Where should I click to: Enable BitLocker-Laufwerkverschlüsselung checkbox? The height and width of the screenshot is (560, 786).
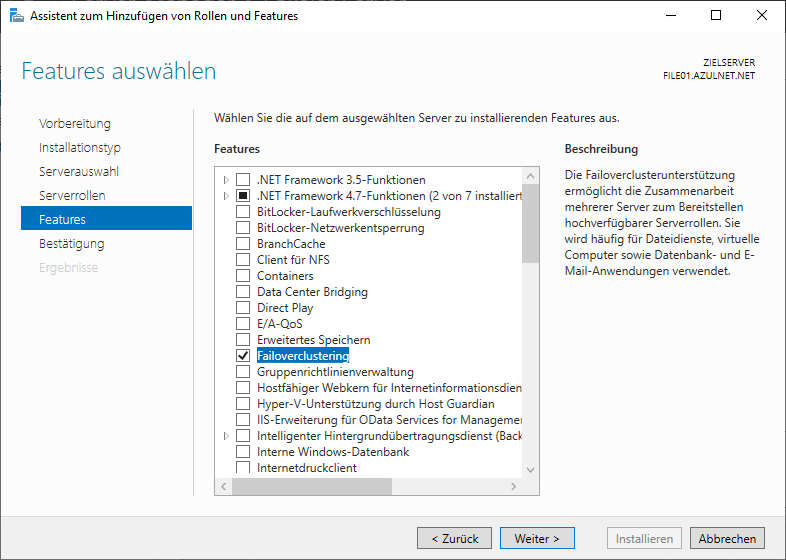[x=242, y=212]
